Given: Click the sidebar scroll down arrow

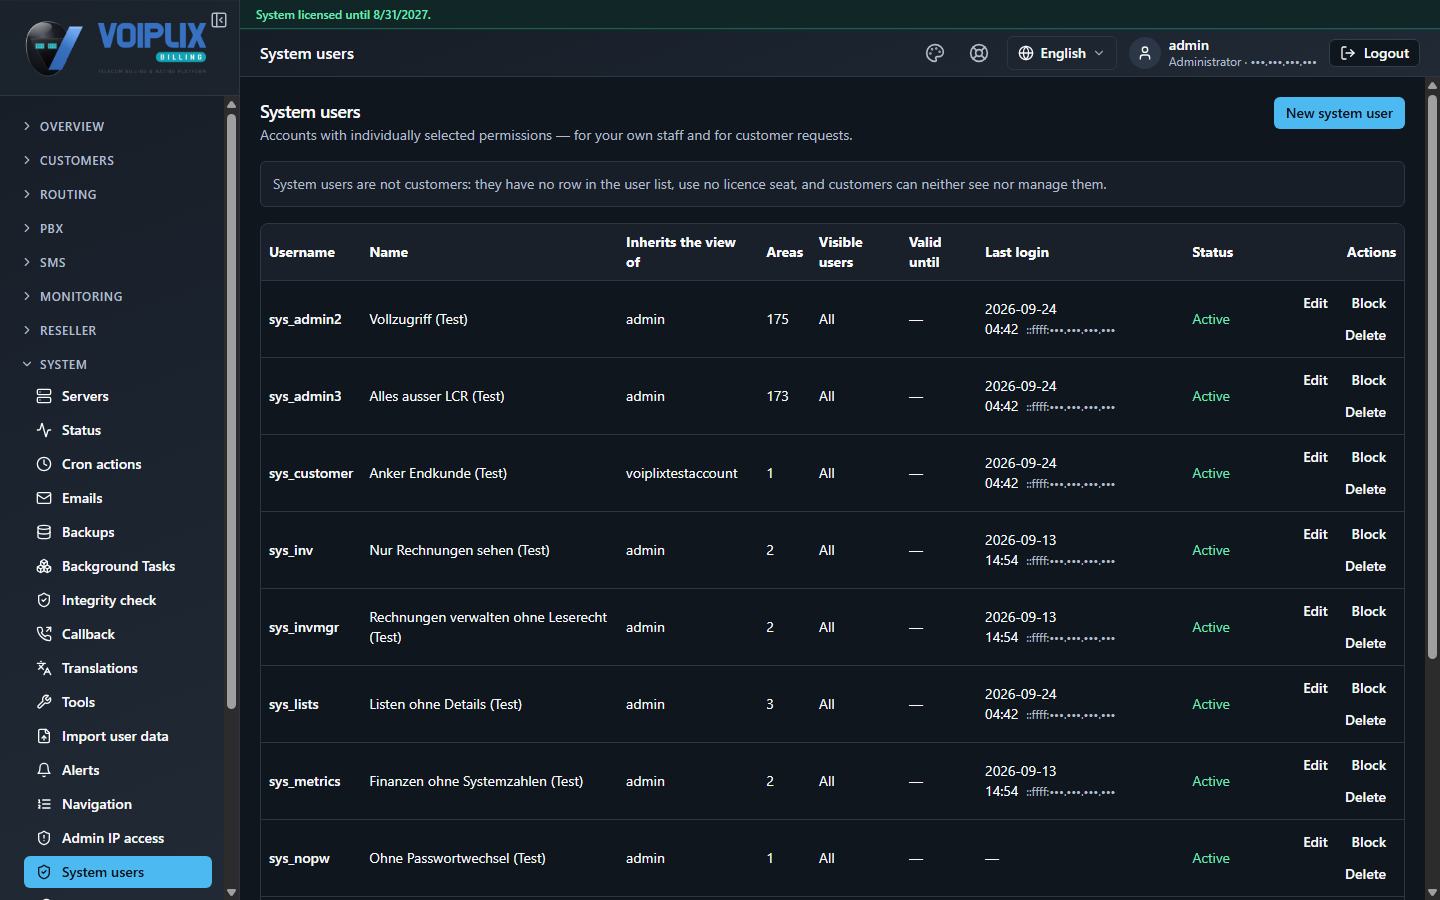Looking at the screenshot, I should click(x=231, y=892).
